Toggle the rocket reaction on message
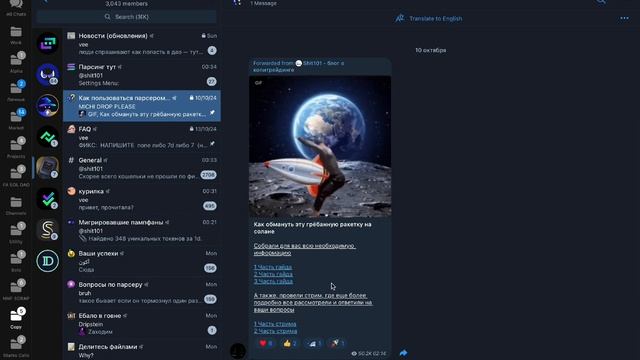 click(338, 343)
